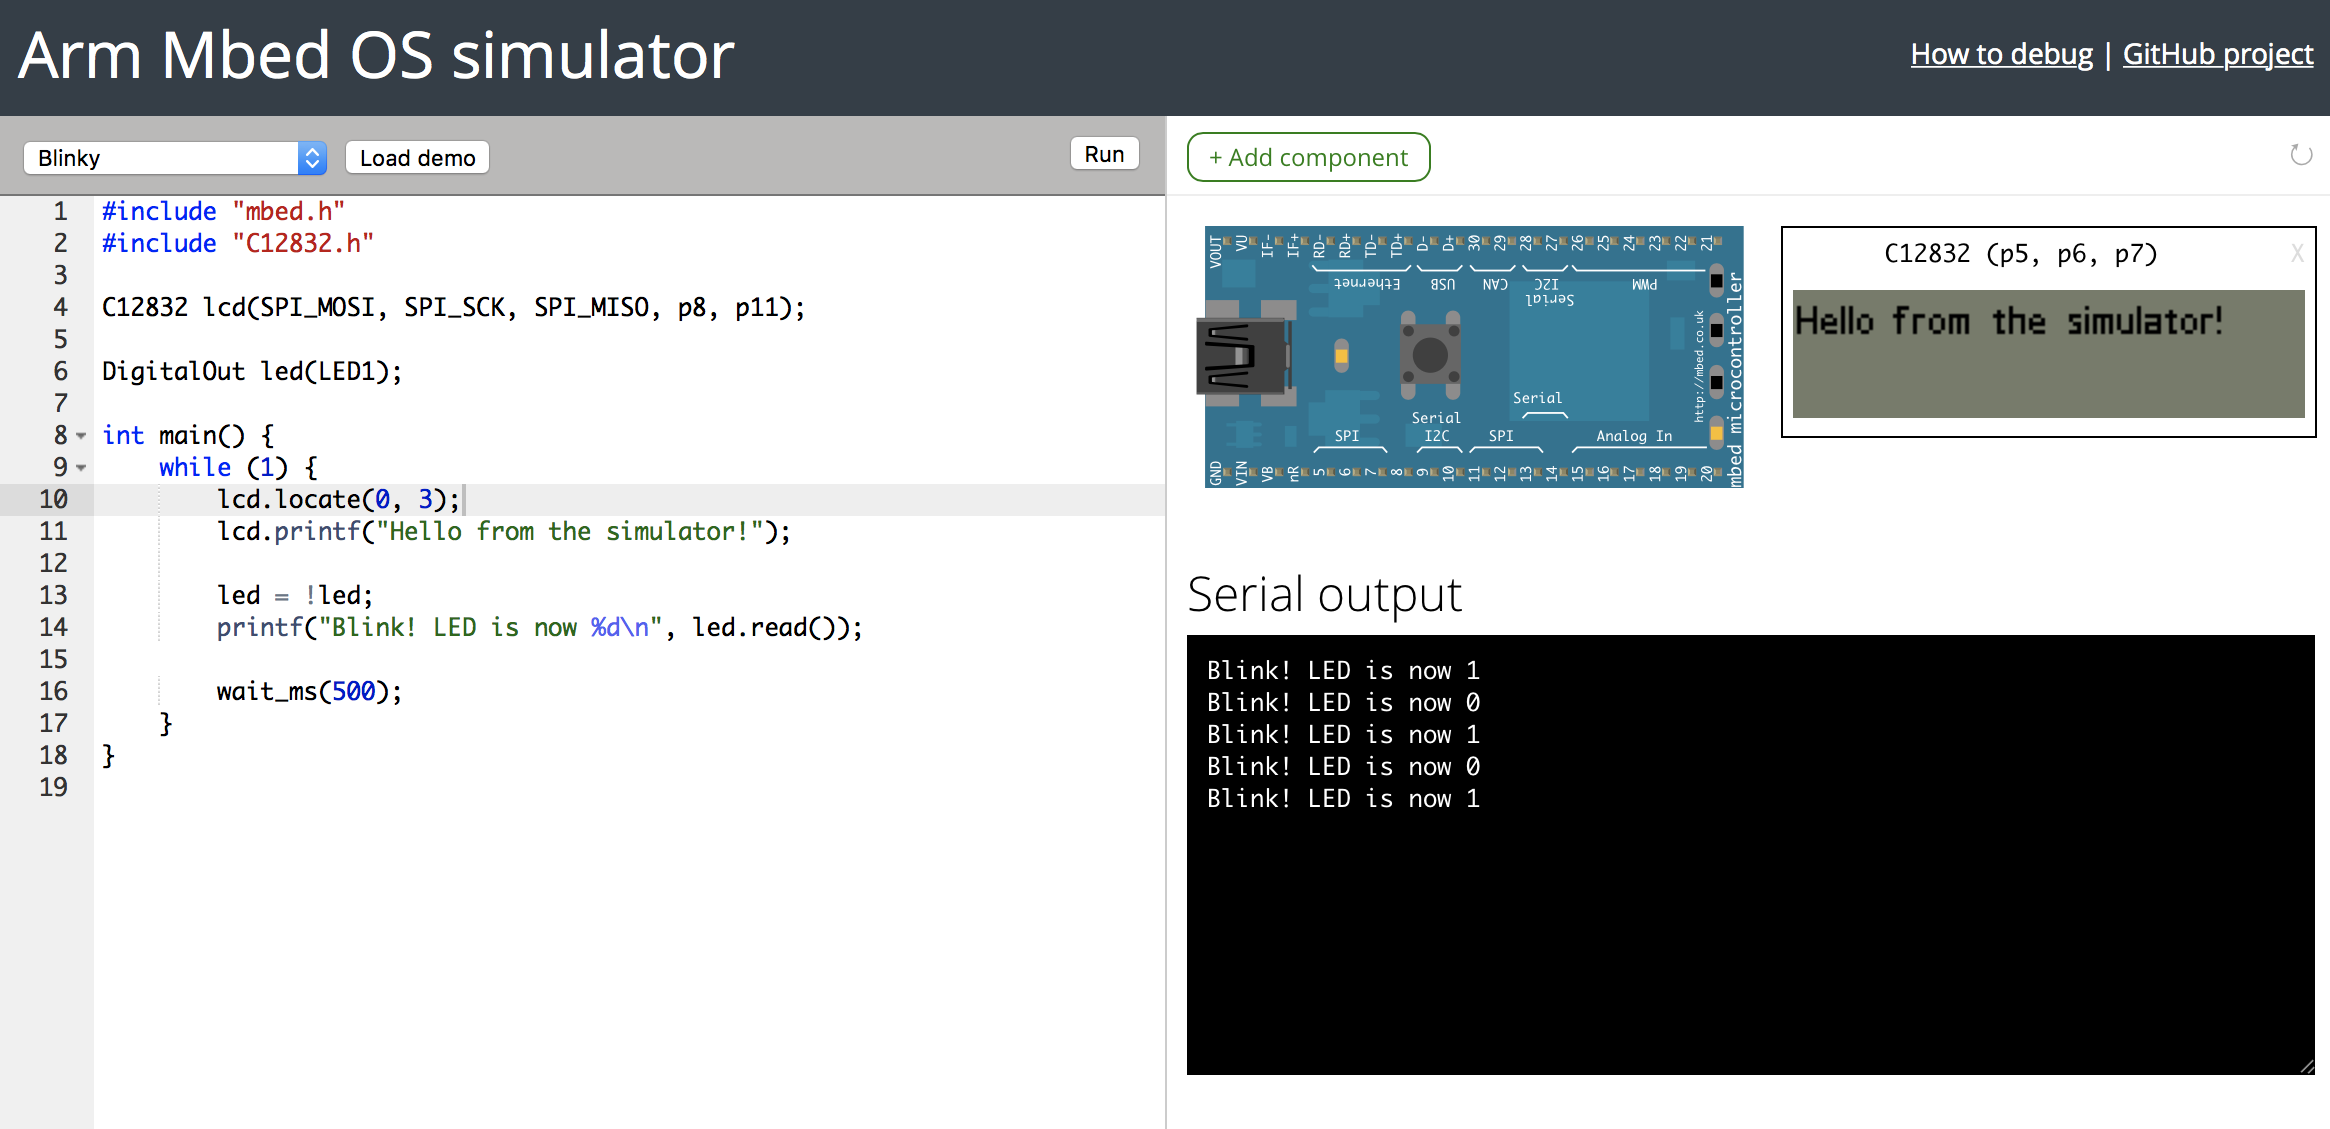The image size is (2330, 1129).
Task: Open the GitHub project link
Action: click(x=2217, y=54)
